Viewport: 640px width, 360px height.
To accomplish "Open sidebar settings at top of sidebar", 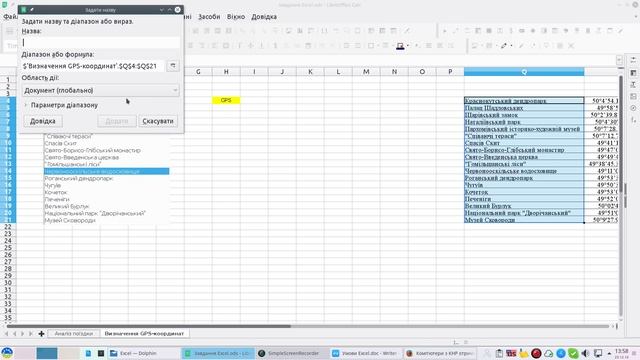I will click(x=633, y=60).
